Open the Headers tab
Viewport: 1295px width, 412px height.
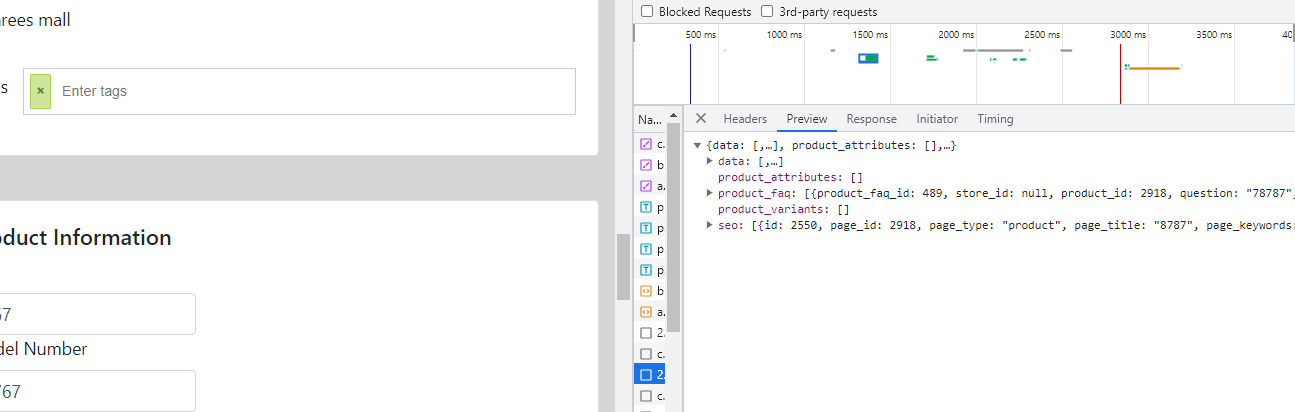coord(745,119)
